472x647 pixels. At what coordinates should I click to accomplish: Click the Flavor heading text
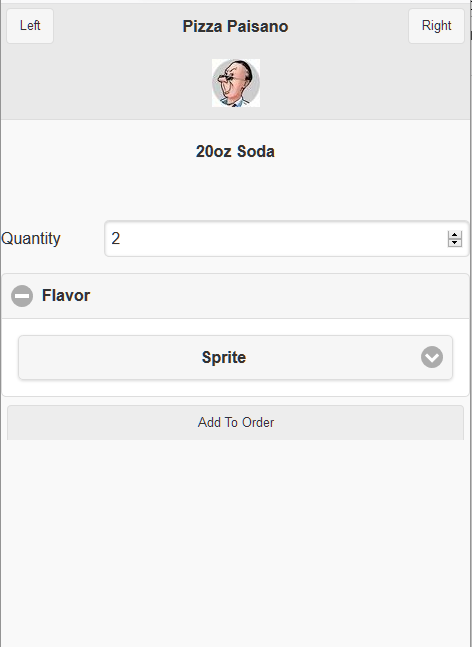(66, 295)
